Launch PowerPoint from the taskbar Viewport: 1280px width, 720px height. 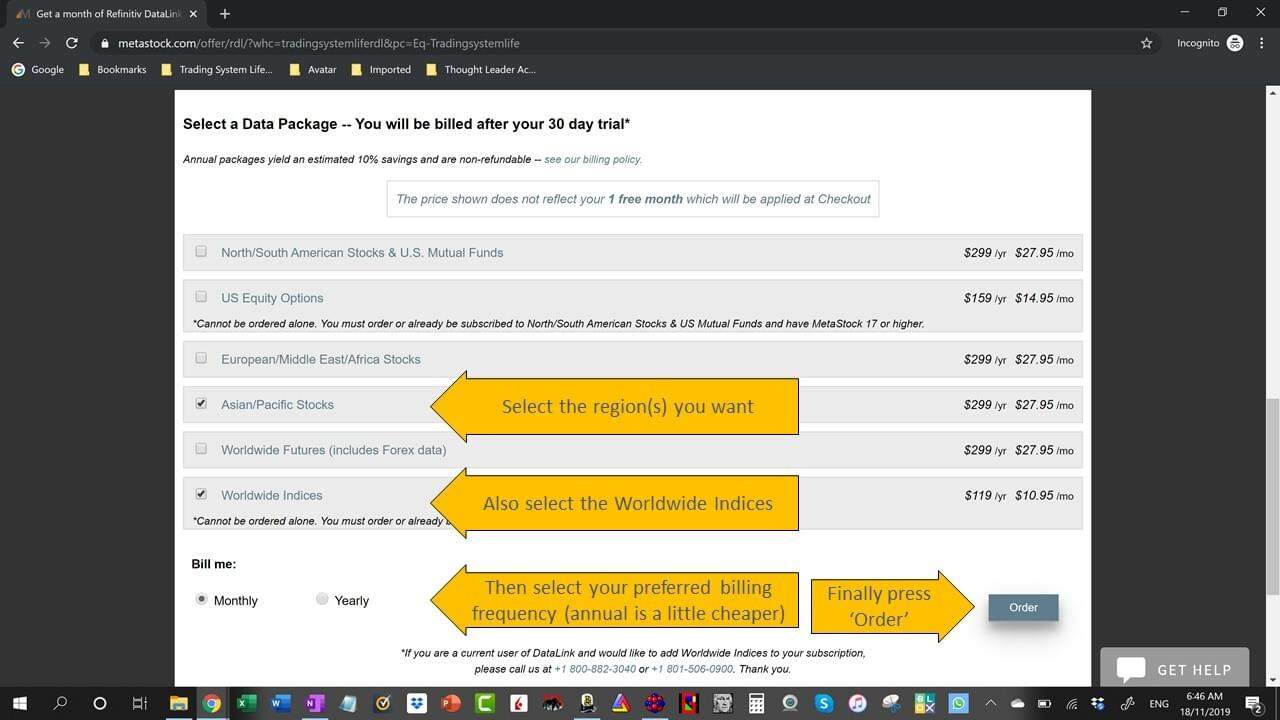[x=450, y=703]
